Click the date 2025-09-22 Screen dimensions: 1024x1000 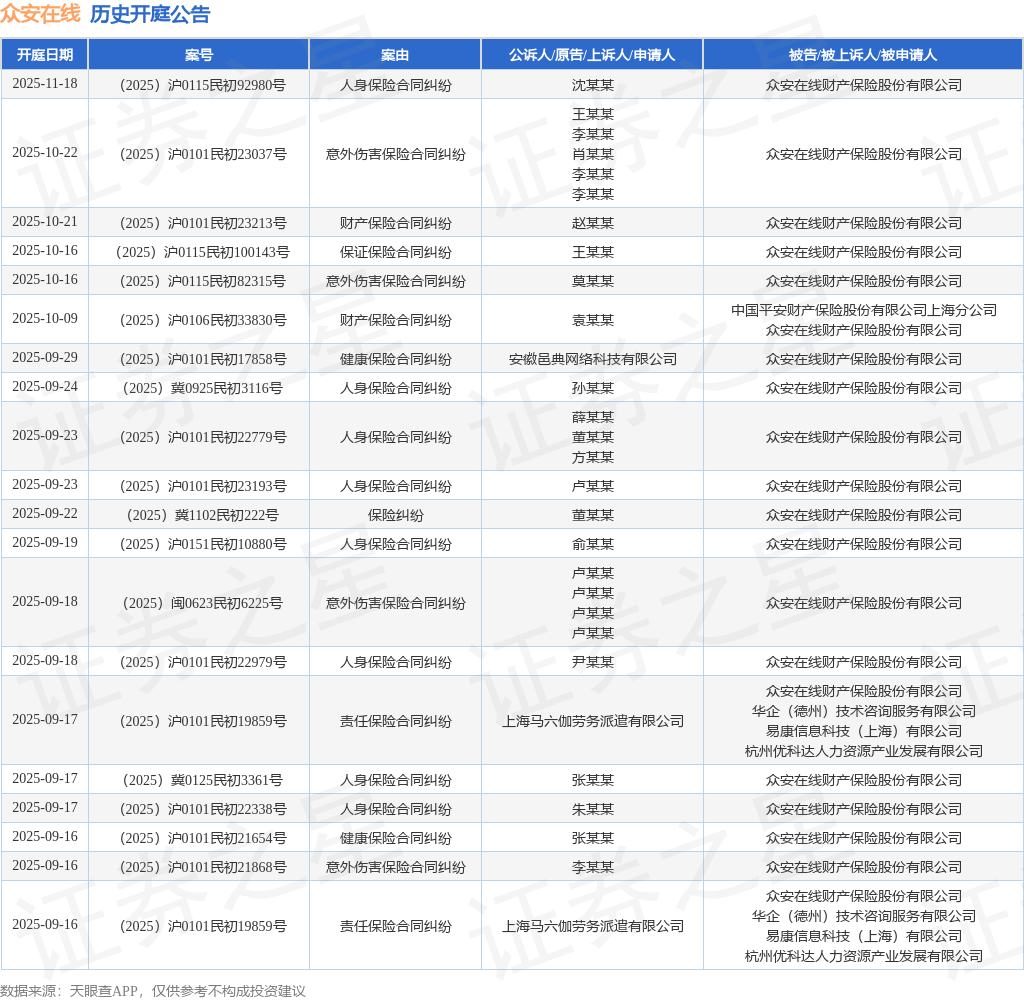click(44, 513)
